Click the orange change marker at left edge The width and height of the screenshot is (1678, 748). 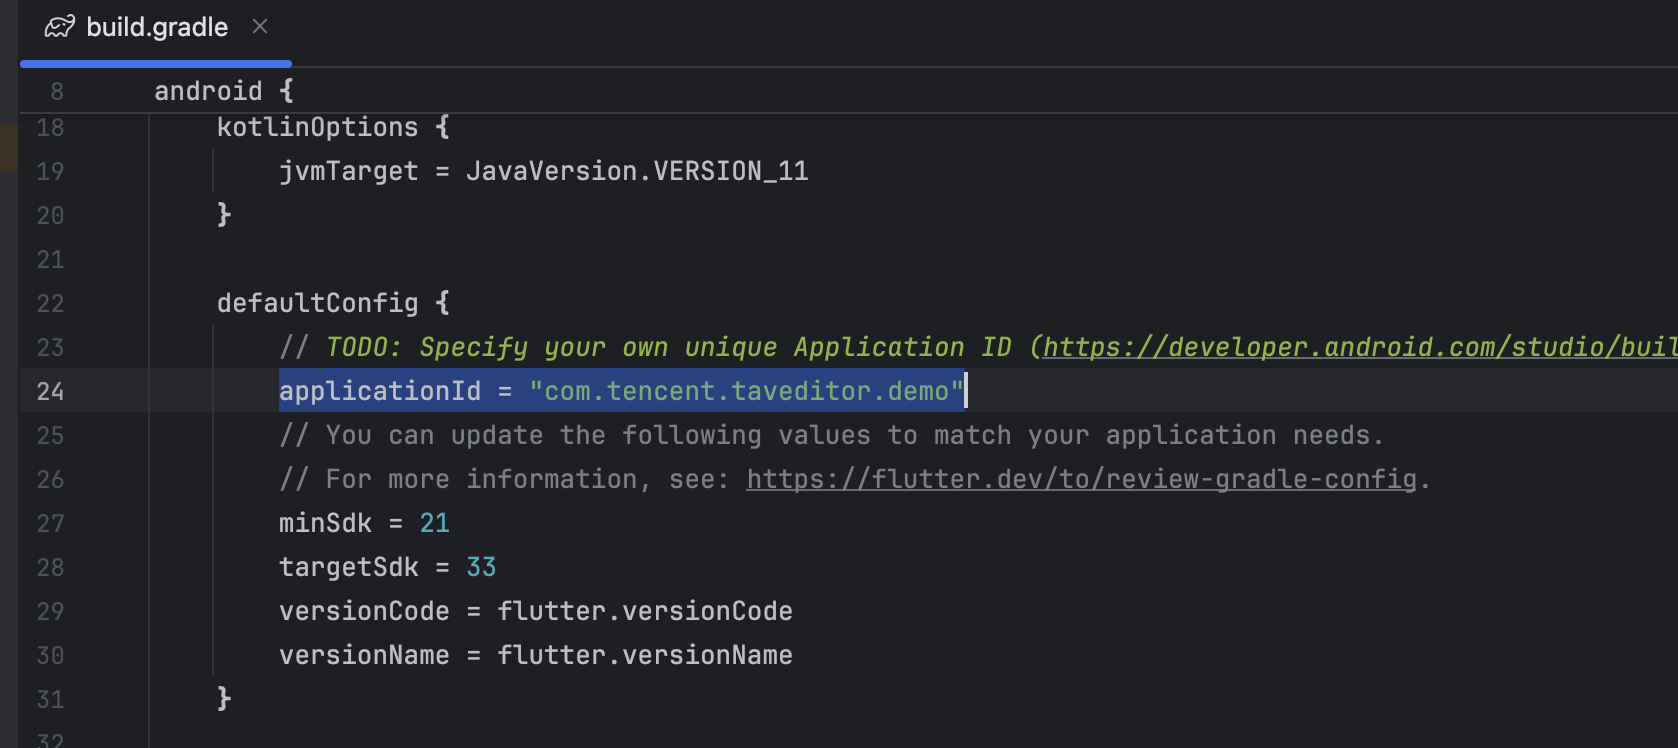coord(8,148)
